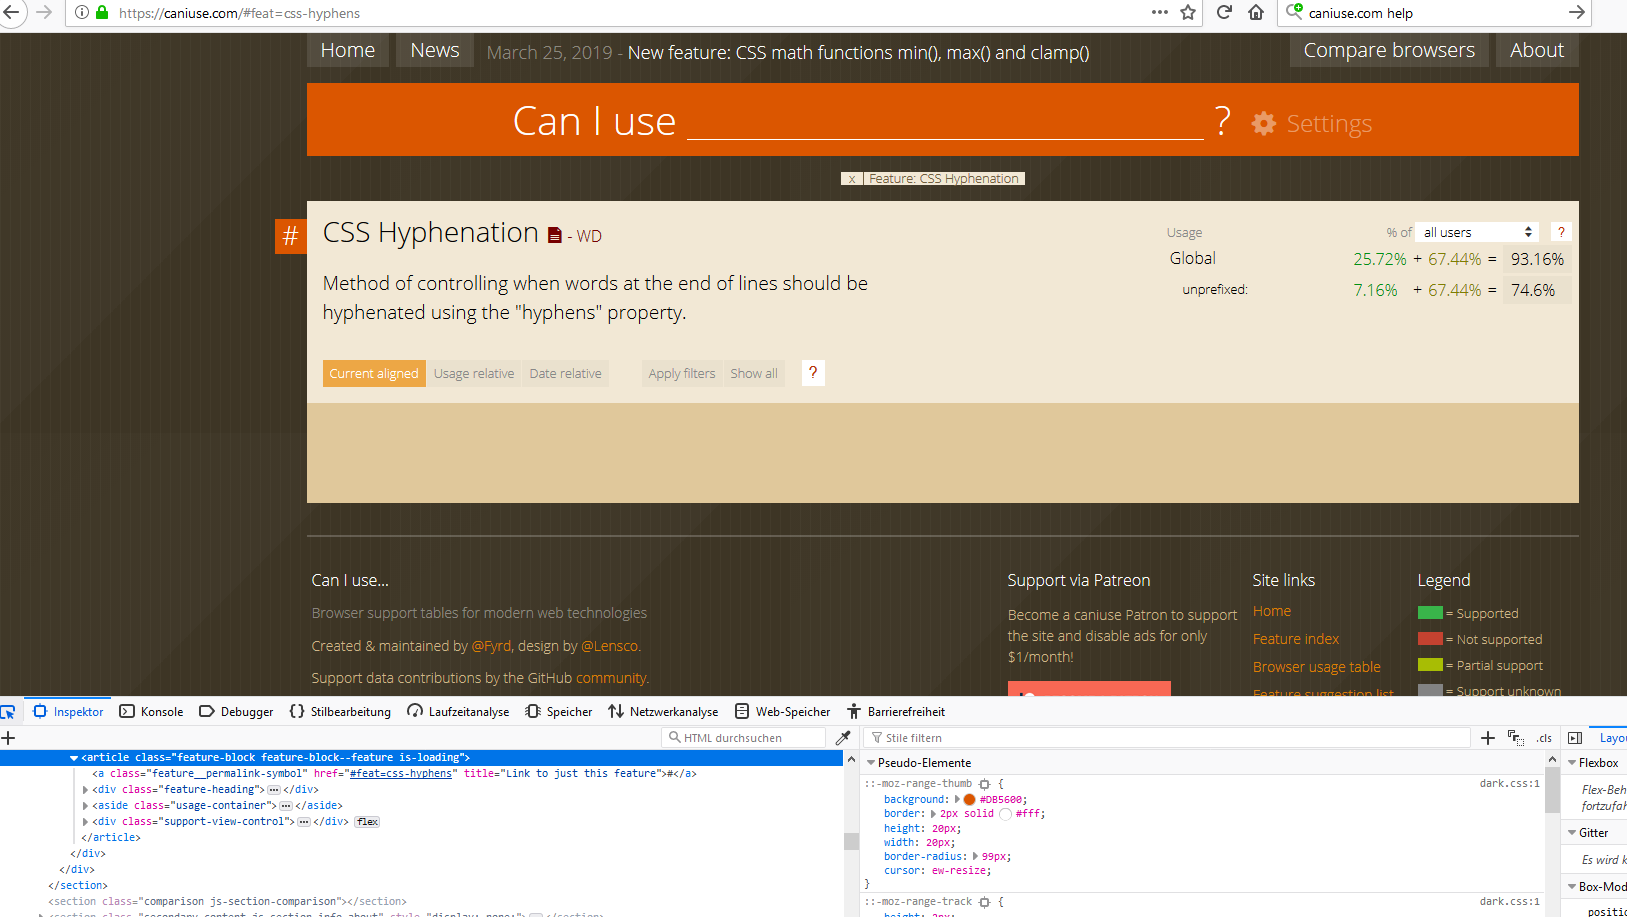Enable the Date relative view
Viewport: 1627px width, 917px height.
(x=565, y=373)
